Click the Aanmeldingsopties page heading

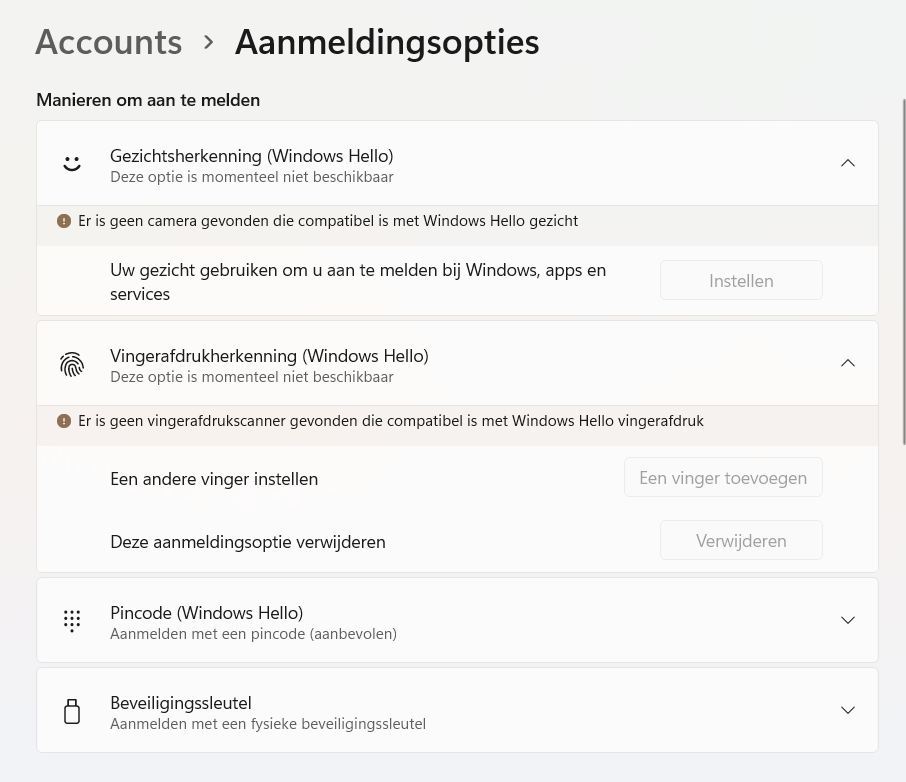tap(387, 42)
